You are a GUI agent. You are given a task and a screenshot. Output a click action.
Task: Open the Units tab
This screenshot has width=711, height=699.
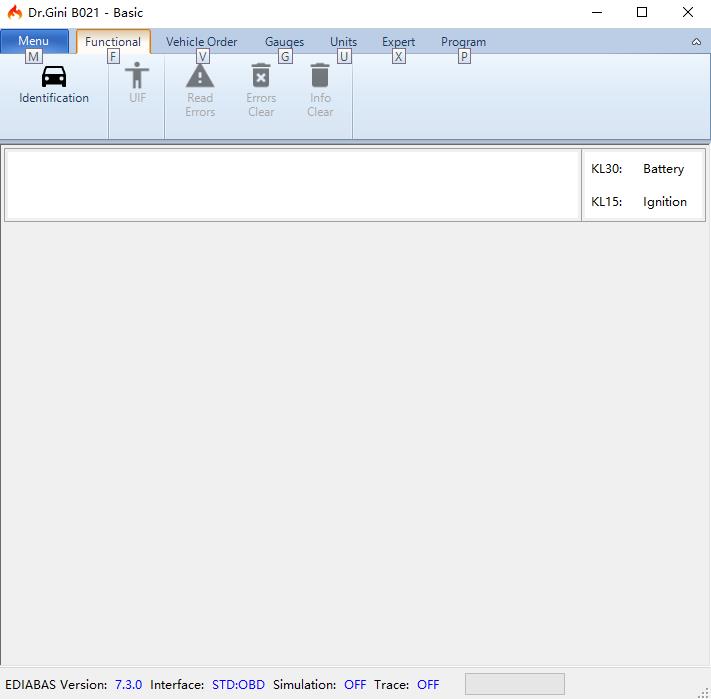[343, 42]
